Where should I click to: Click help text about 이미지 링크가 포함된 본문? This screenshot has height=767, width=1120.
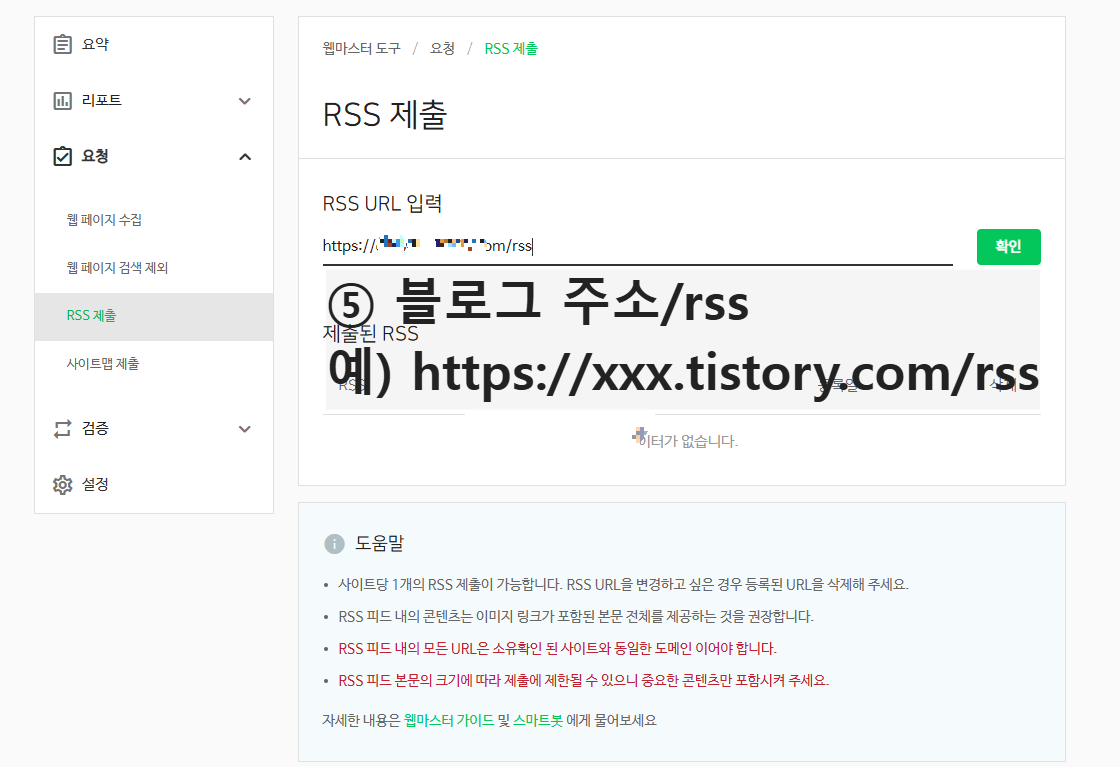[576, 616]
